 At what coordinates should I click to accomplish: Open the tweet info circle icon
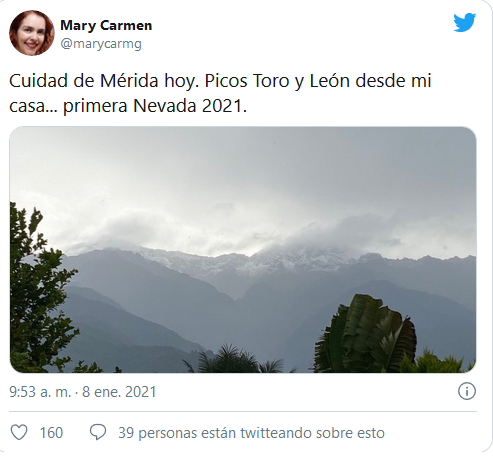[467, 391]
